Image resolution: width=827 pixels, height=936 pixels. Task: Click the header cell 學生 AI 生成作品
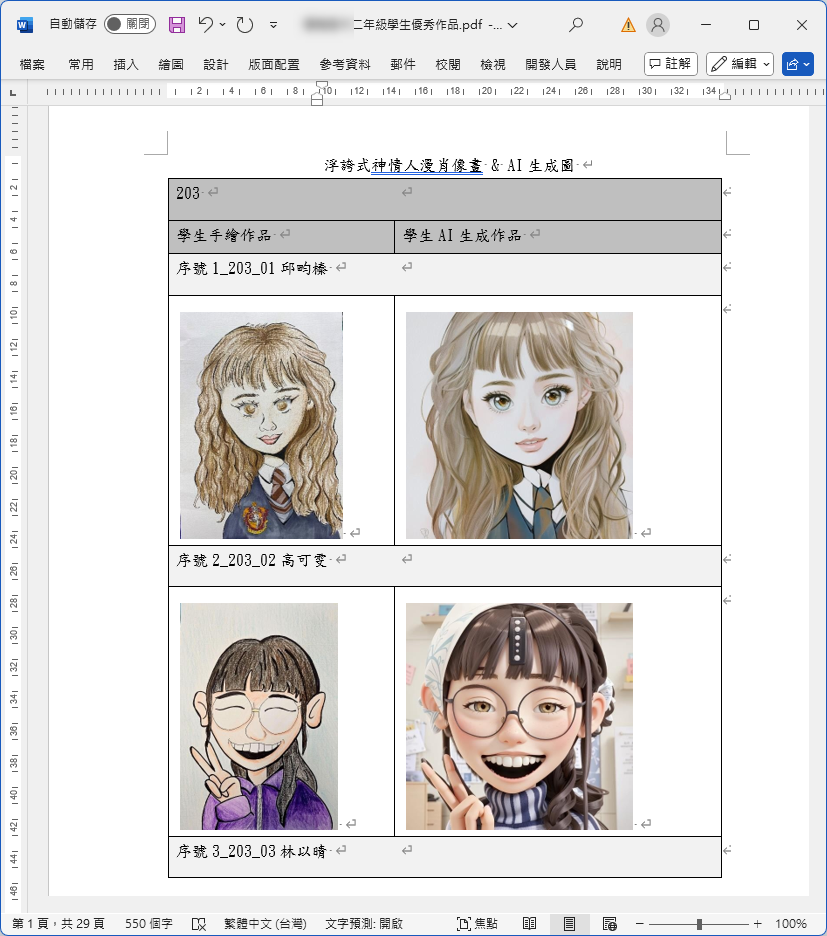tap(558, 236)
